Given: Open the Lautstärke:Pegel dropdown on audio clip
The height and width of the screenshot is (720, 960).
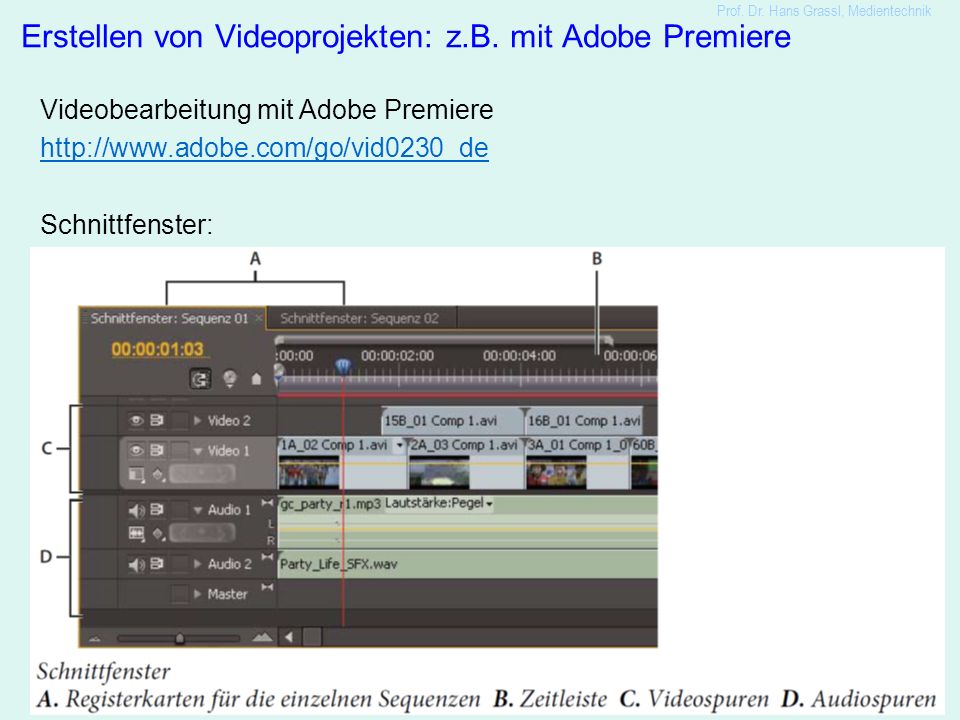Looking at the screenshot, I should (x=489, y=504).
